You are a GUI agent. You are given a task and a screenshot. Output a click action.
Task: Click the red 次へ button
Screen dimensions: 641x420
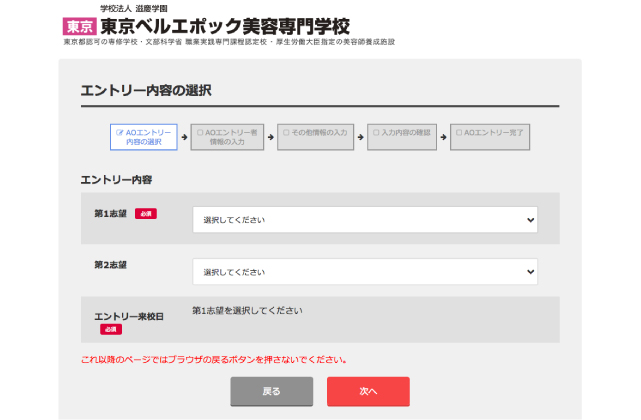[368, 391]
